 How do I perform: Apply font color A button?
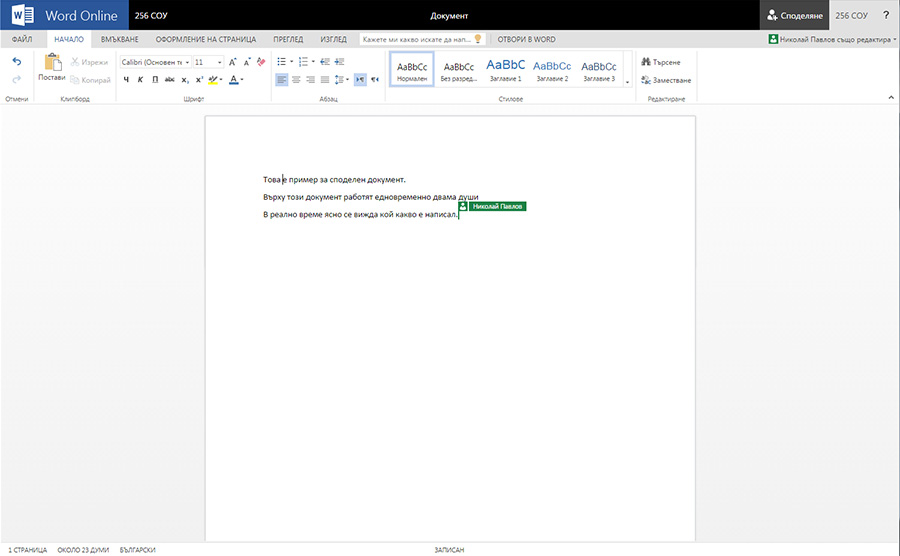[233, 80]
